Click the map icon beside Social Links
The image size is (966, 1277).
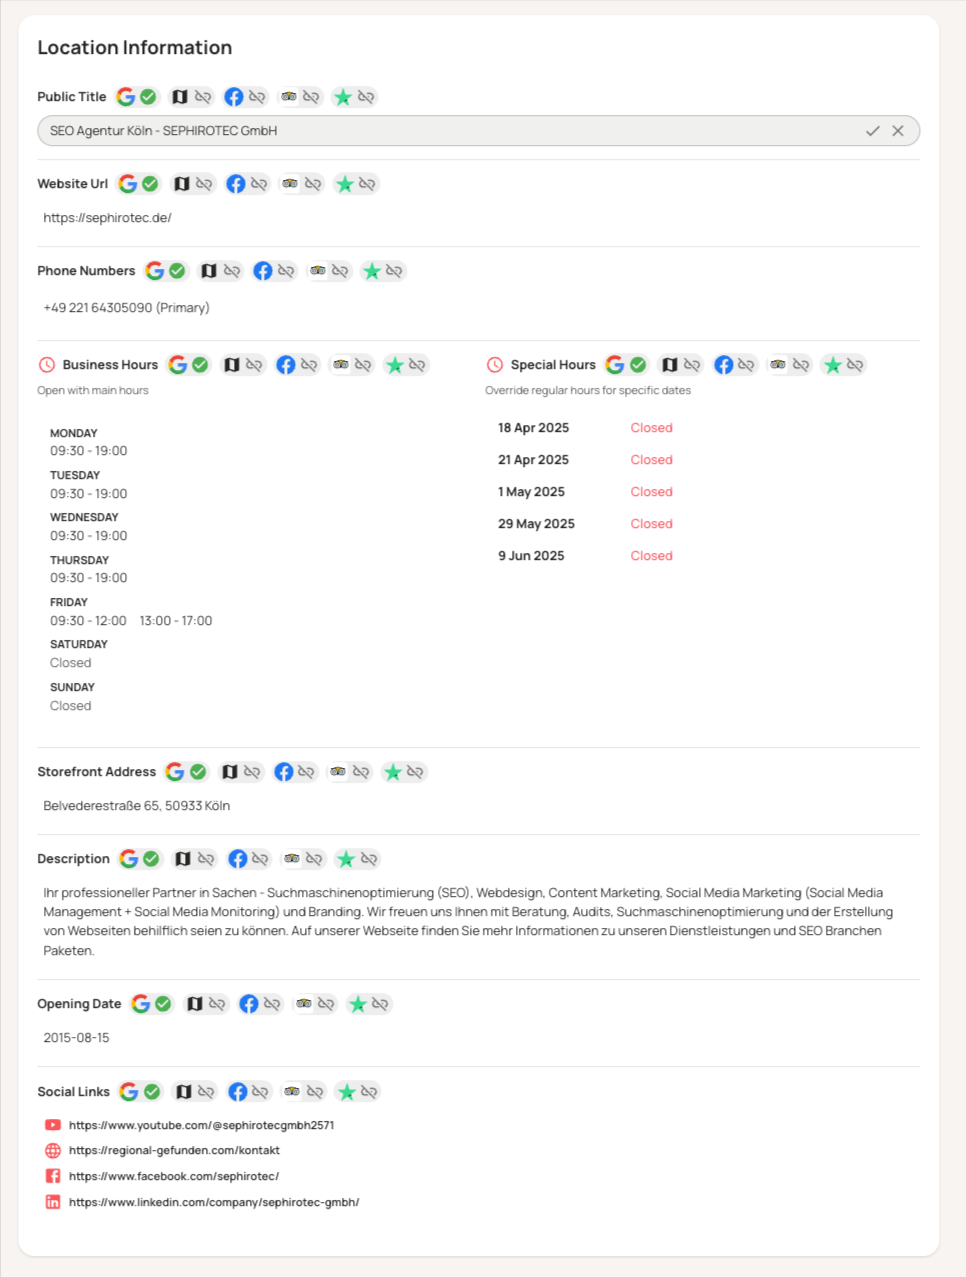(184, 1092)
